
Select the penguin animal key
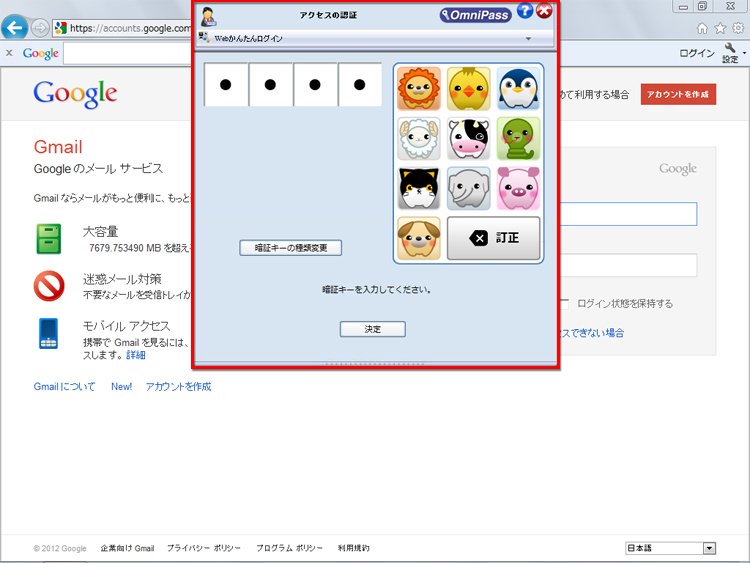pos(518,88)
